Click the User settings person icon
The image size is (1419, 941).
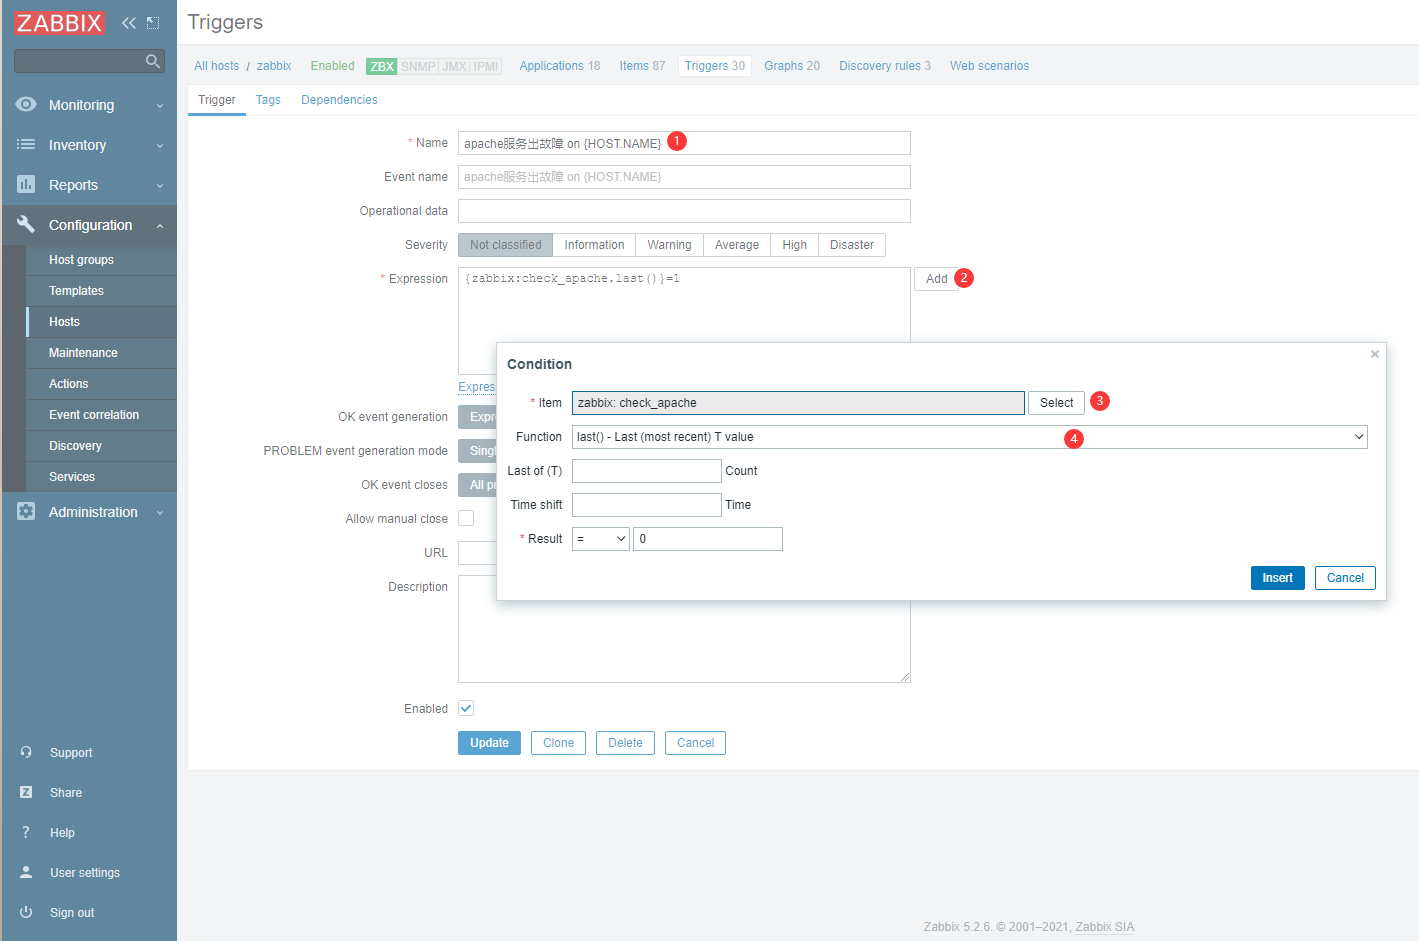click(26, 872)
